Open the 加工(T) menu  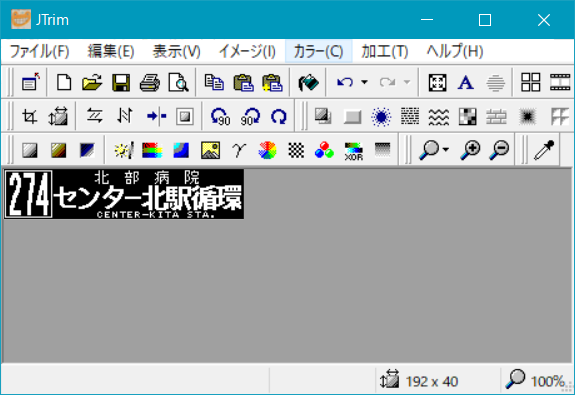(385, 51)
